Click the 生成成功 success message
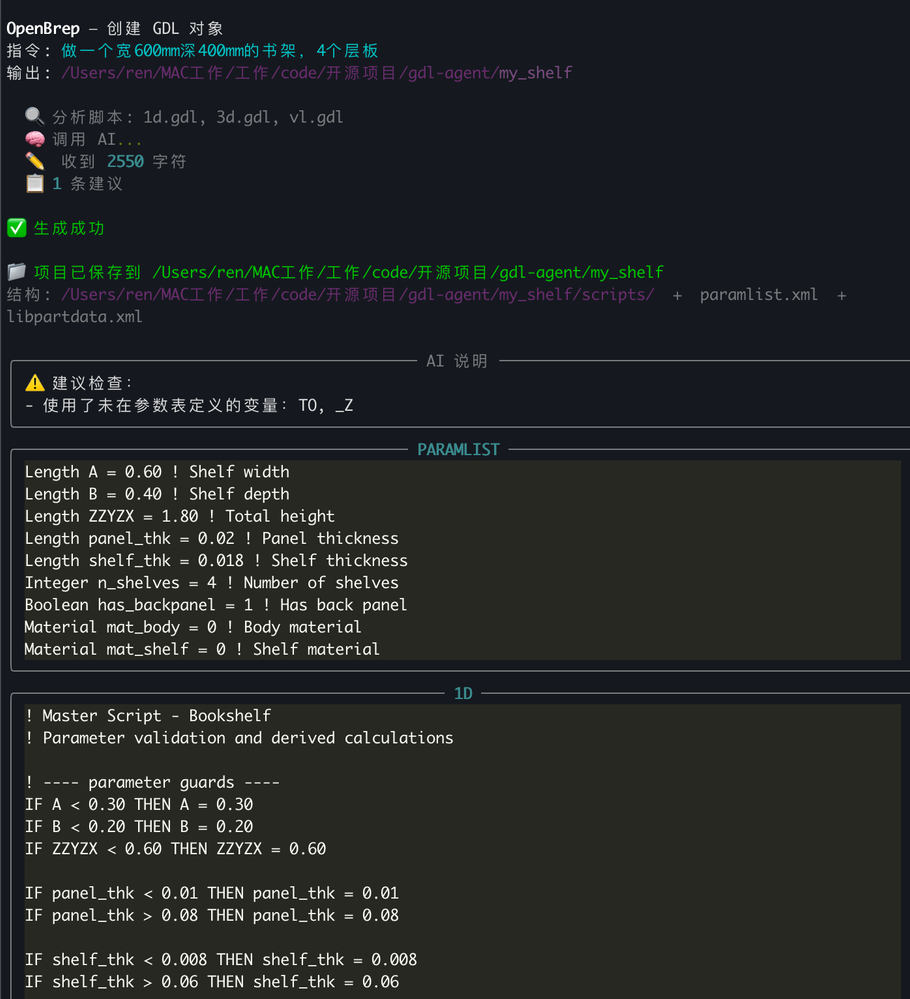910x999 pixels. click(x=69, y=228)
